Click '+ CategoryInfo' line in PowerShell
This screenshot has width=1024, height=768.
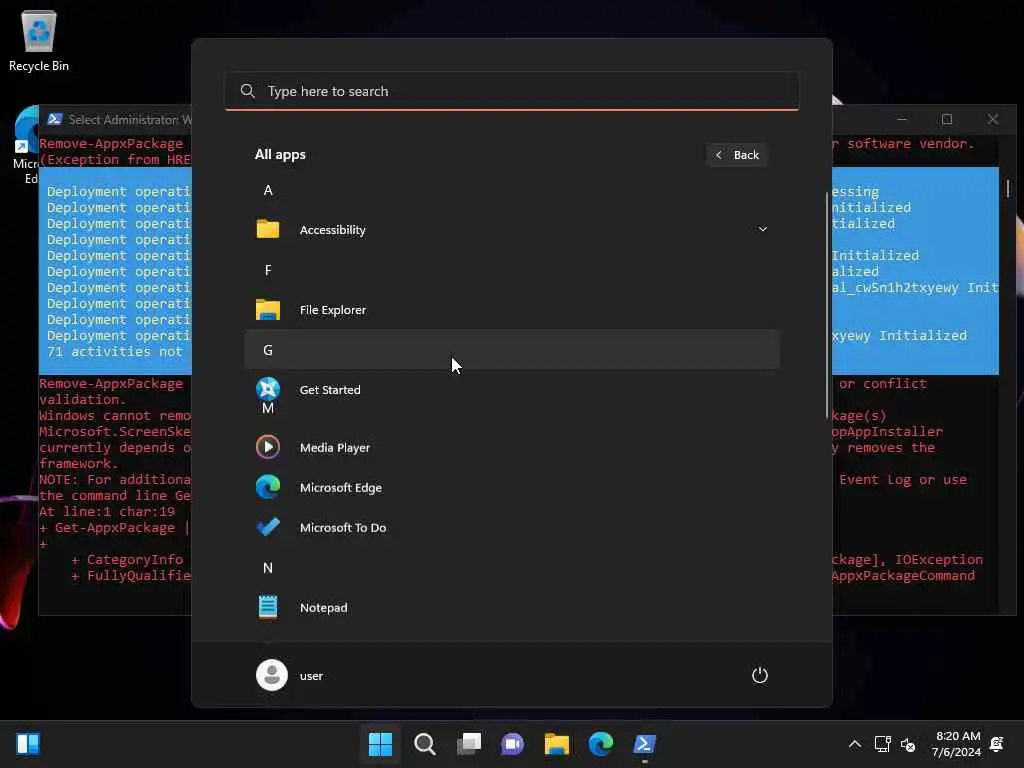(127, 559)
